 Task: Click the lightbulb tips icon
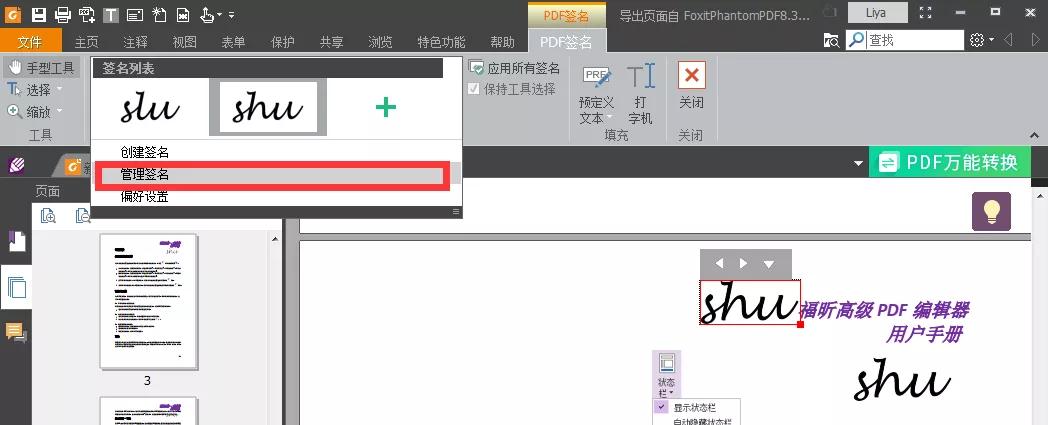pos(991,211)
